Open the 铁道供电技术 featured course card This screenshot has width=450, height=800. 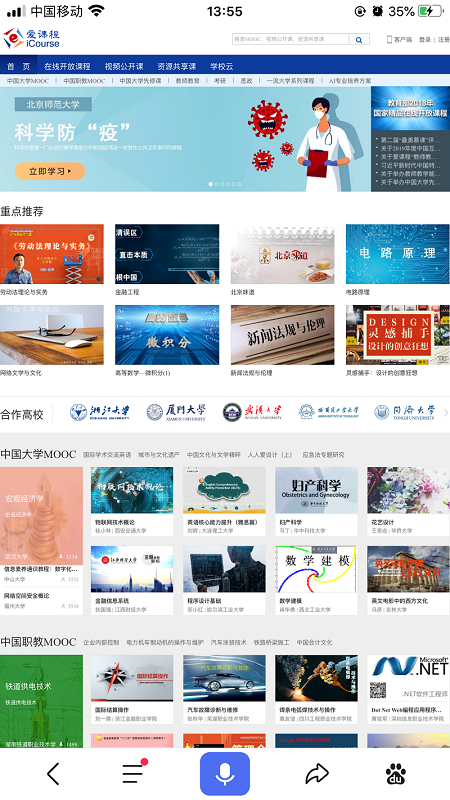[x=41, y=702]
